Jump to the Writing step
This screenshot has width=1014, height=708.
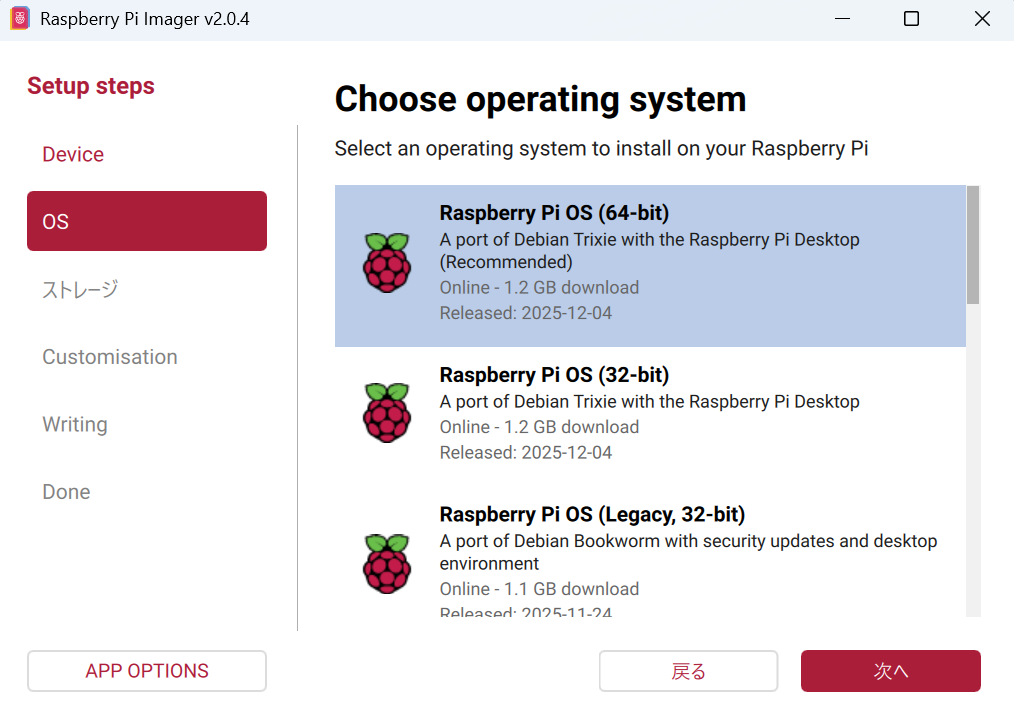click(75, 424)
